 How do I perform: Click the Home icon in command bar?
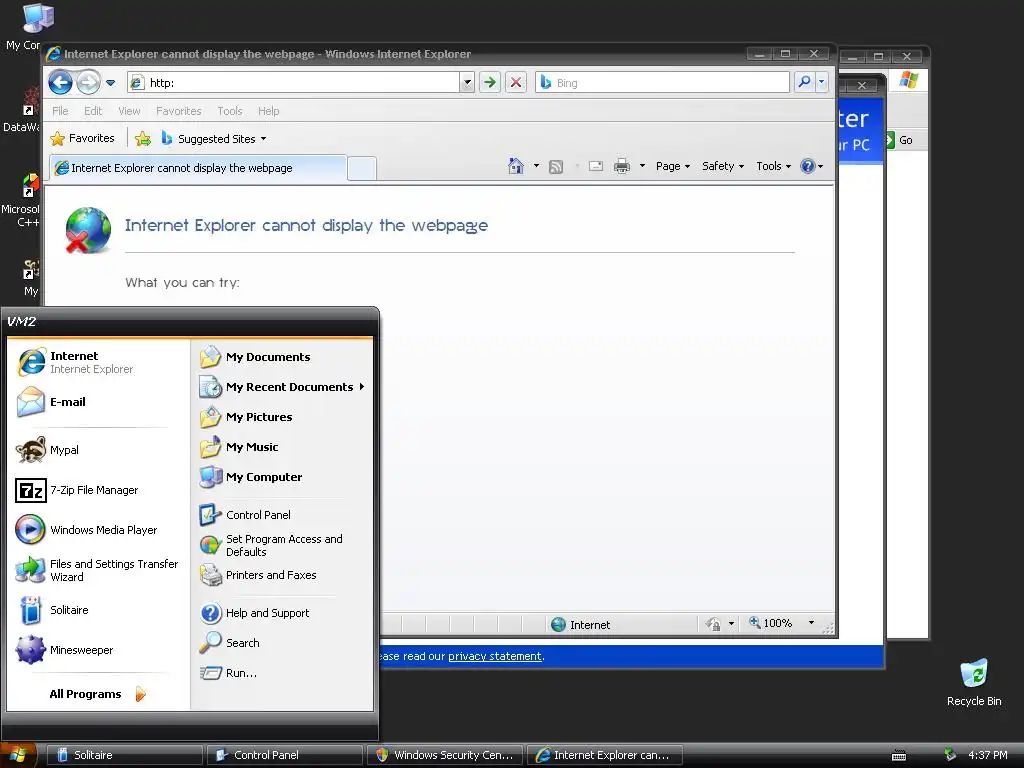(516, 166)
